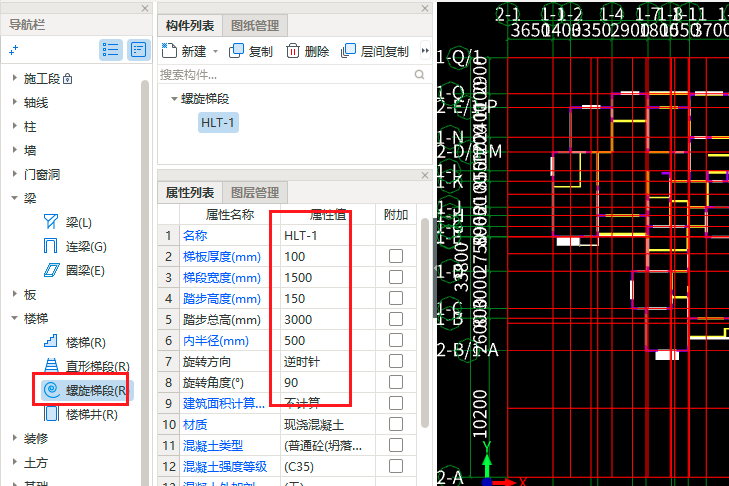The width and height of the screenshot is (729, 486).
Task: Tick 附加 checkbox for 梯段宽度 row
Action: pos(396,277)
